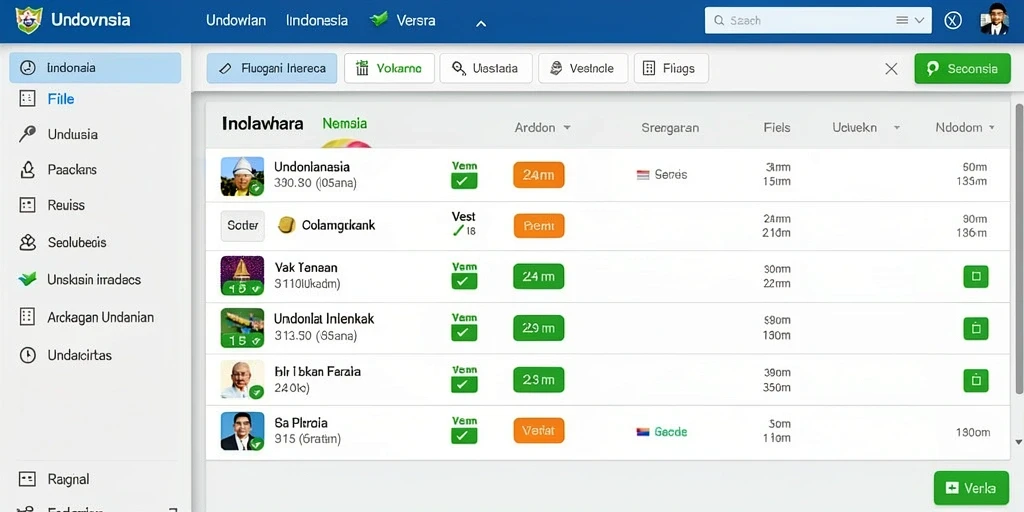Image resolution: width=1024 pixels, height=512 pixels.
Task: Toggle the Venn checkbox for Vak Tanaan
Action: pos(464,281)
